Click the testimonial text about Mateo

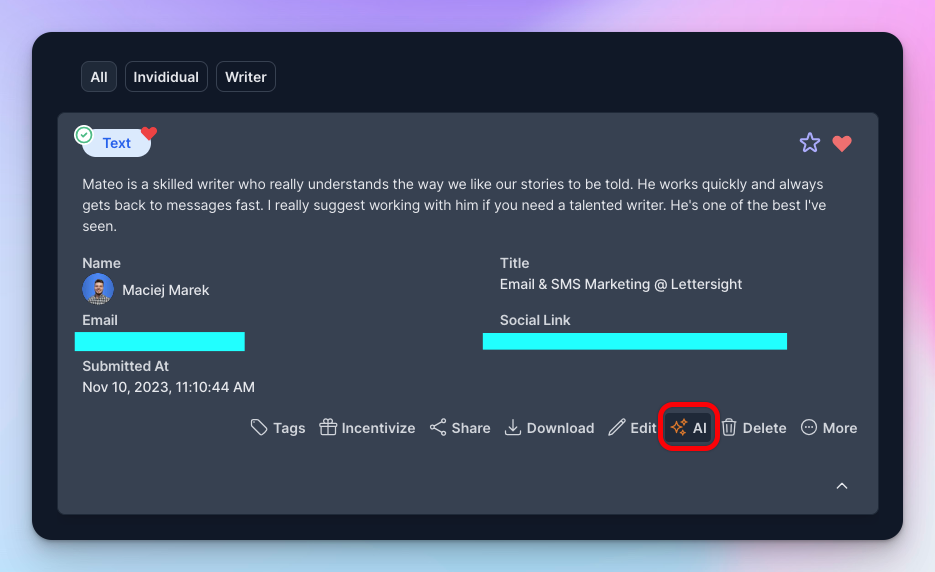point(453,205)
